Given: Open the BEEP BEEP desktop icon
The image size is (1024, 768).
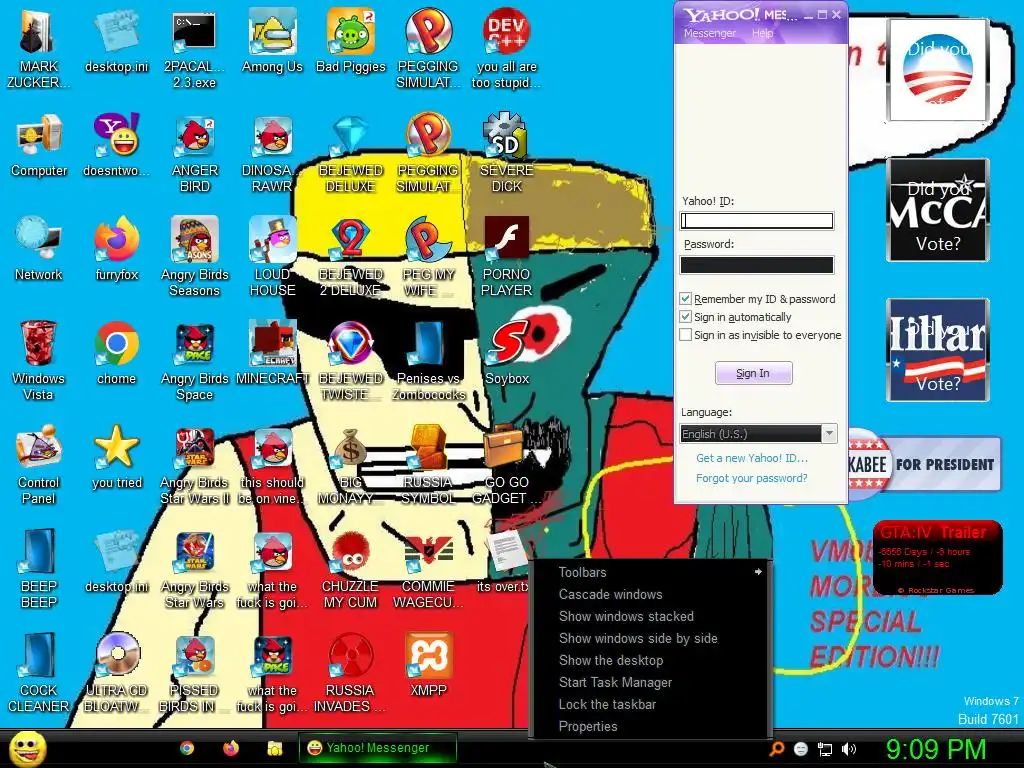Looking at the screenshot, I should (39, 569).
